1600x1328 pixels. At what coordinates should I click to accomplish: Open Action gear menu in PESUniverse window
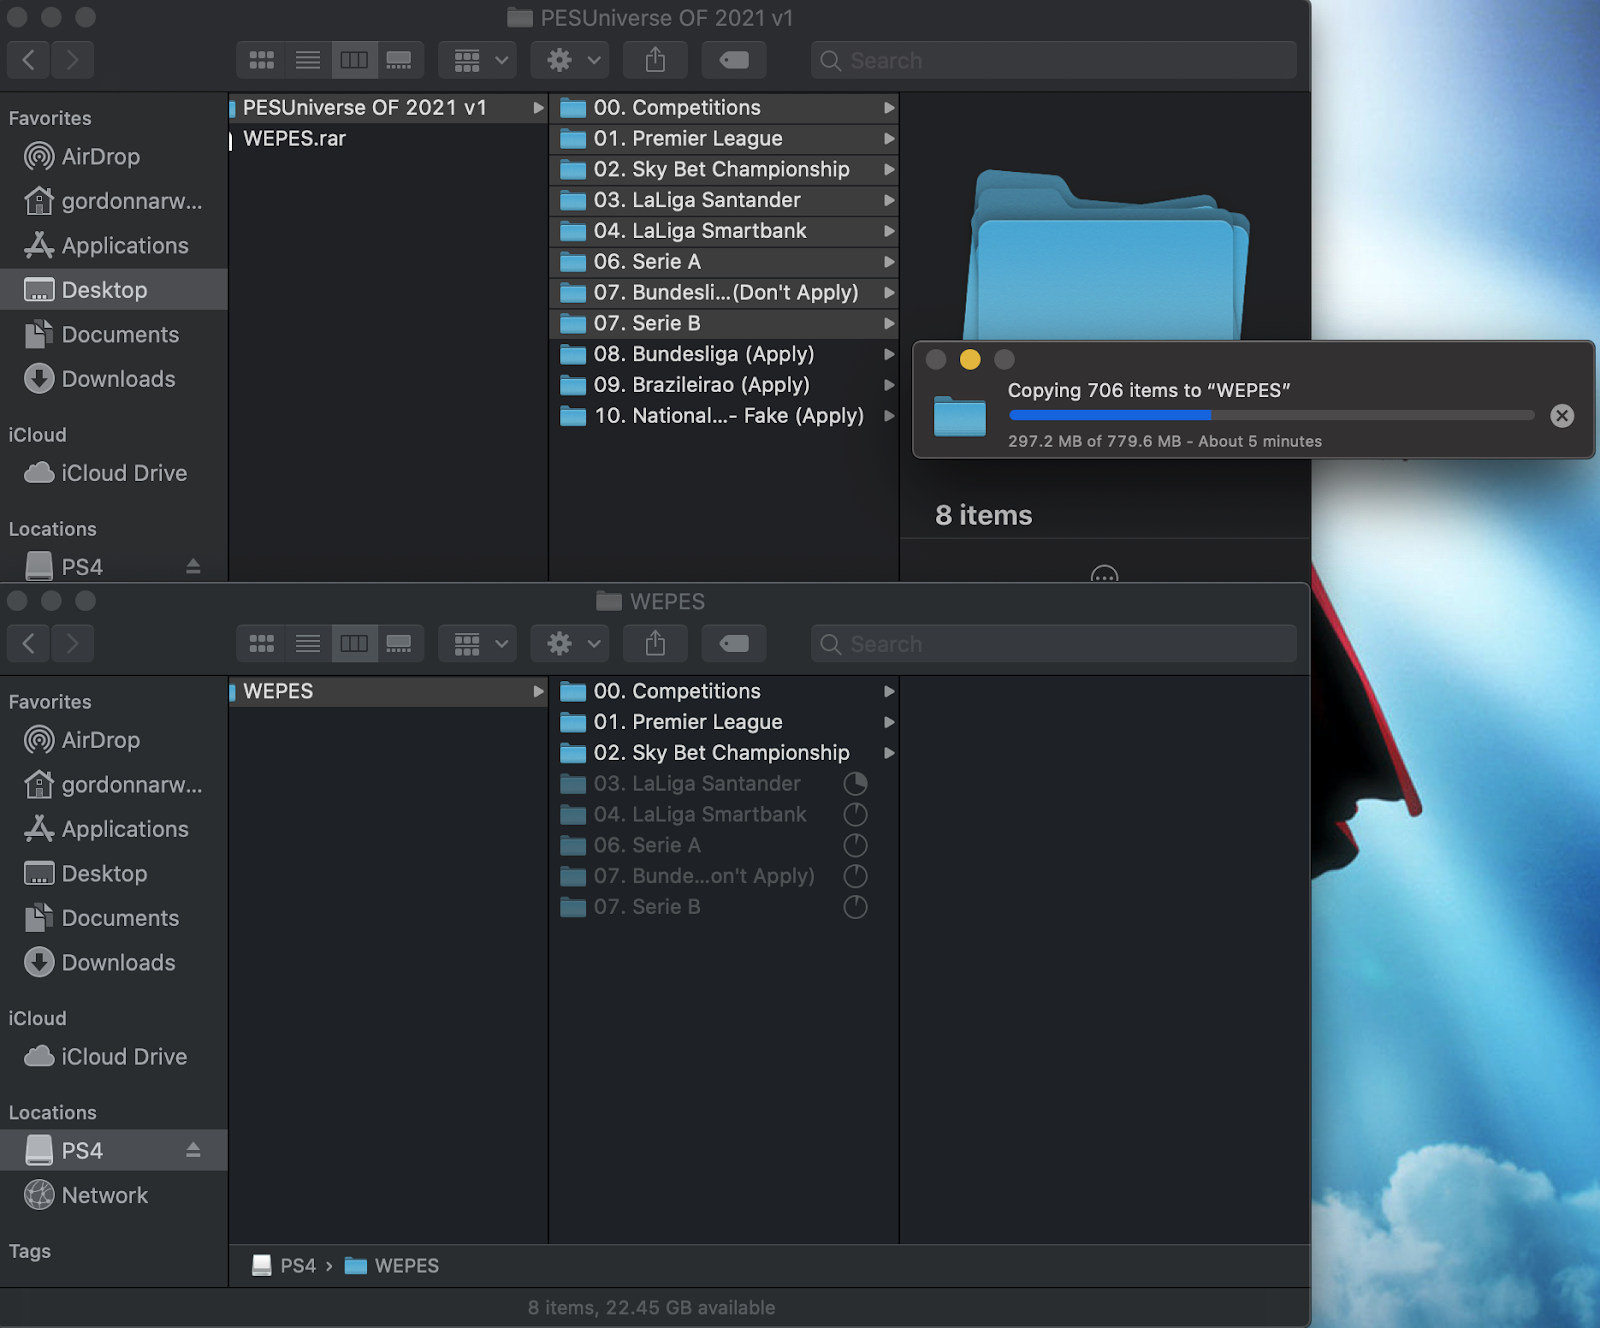pos(571,60)
